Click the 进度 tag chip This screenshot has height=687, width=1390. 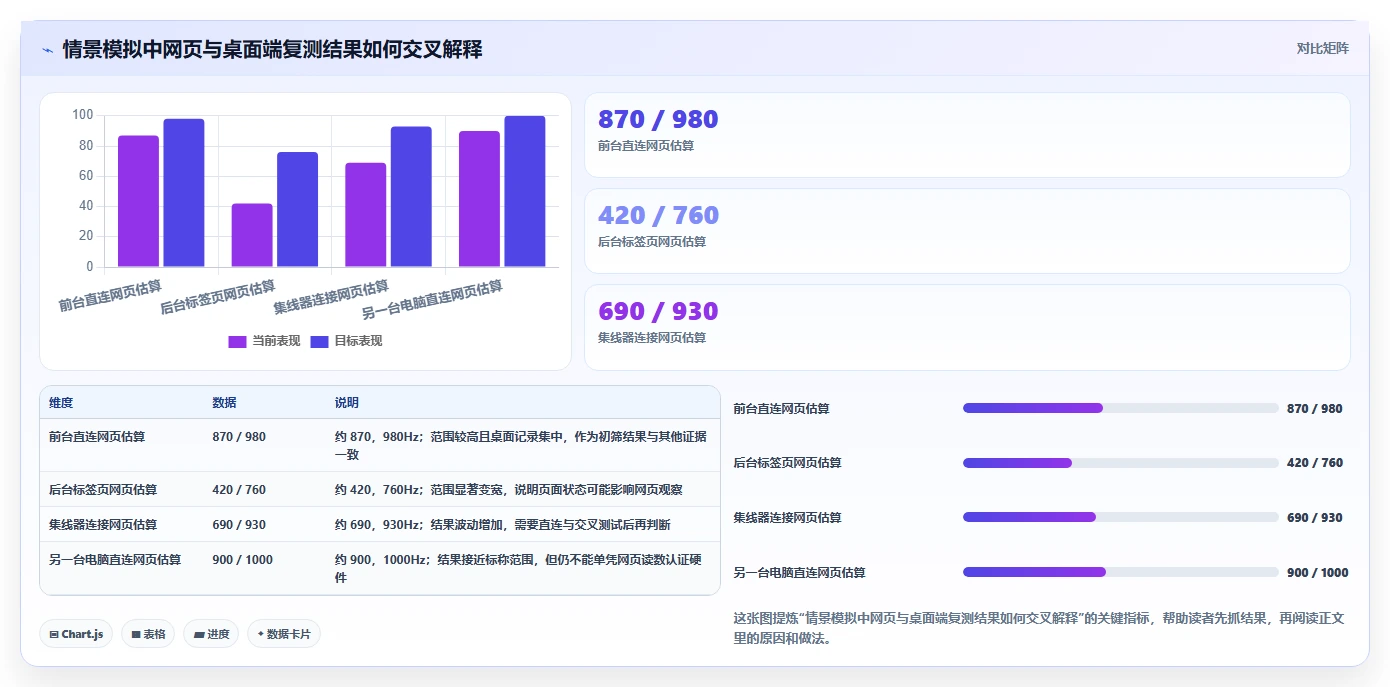tap(211, 634)
